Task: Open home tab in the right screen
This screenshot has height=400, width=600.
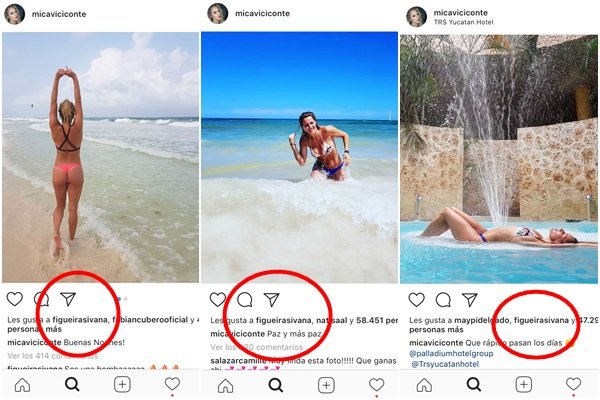Action: pyautogui.click(x=423, y=385)
